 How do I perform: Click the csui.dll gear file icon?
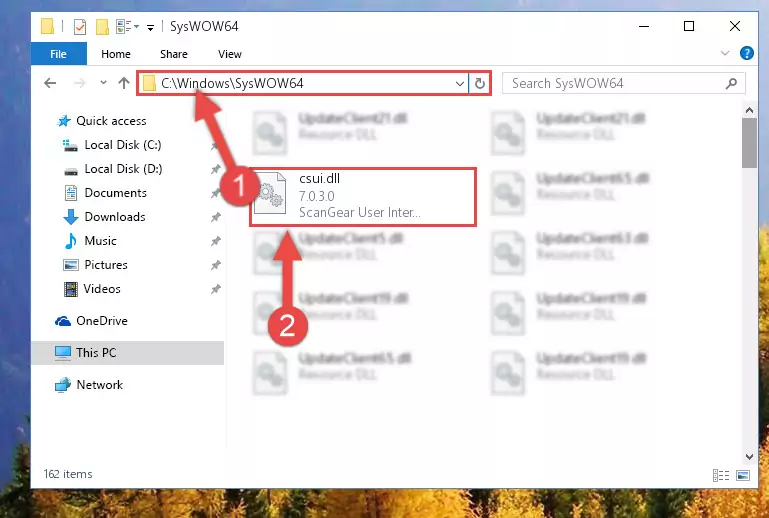pos(270,194)
